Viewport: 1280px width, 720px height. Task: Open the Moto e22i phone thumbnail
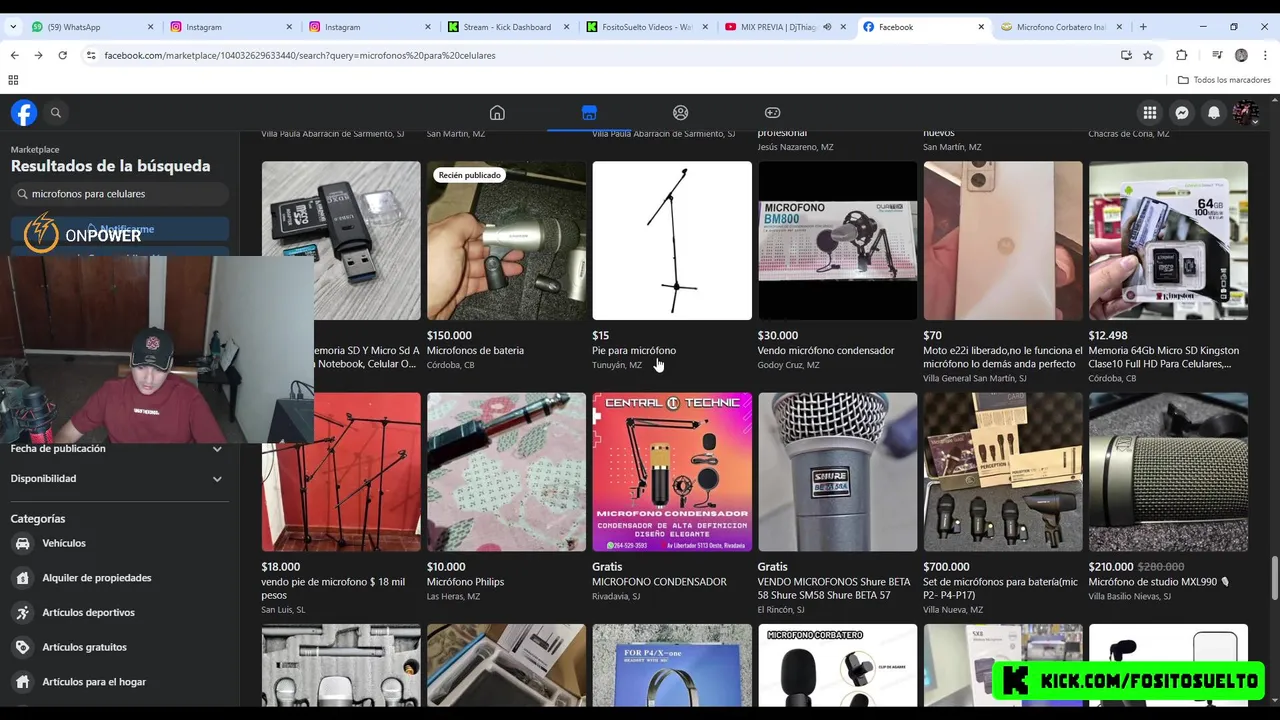coord(1003,241)
